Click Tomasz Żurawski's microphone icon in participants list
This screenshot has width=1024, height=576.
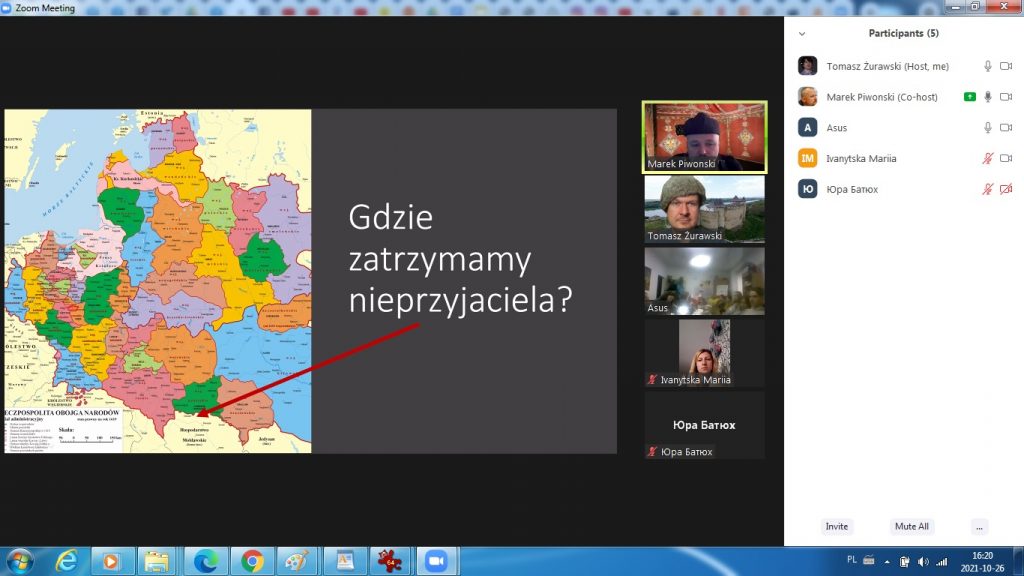click(988, 67)
